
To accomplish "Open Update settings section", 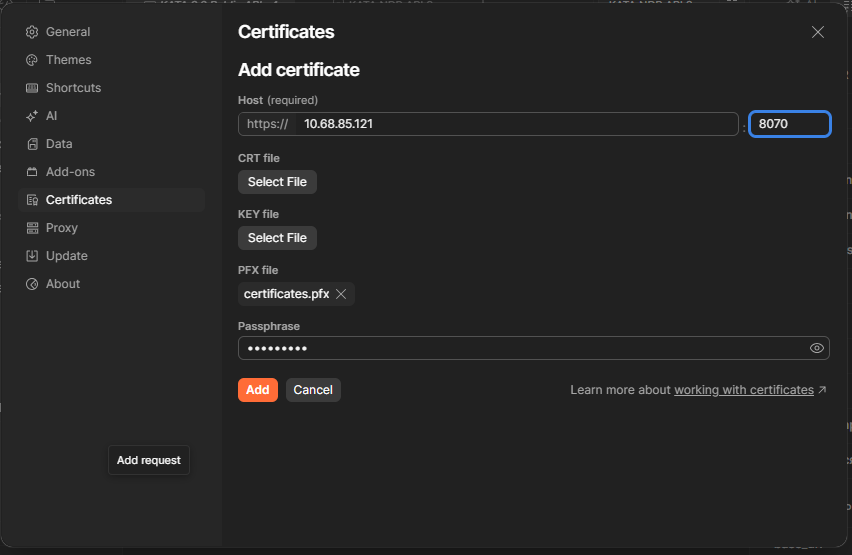I will 67,255.
